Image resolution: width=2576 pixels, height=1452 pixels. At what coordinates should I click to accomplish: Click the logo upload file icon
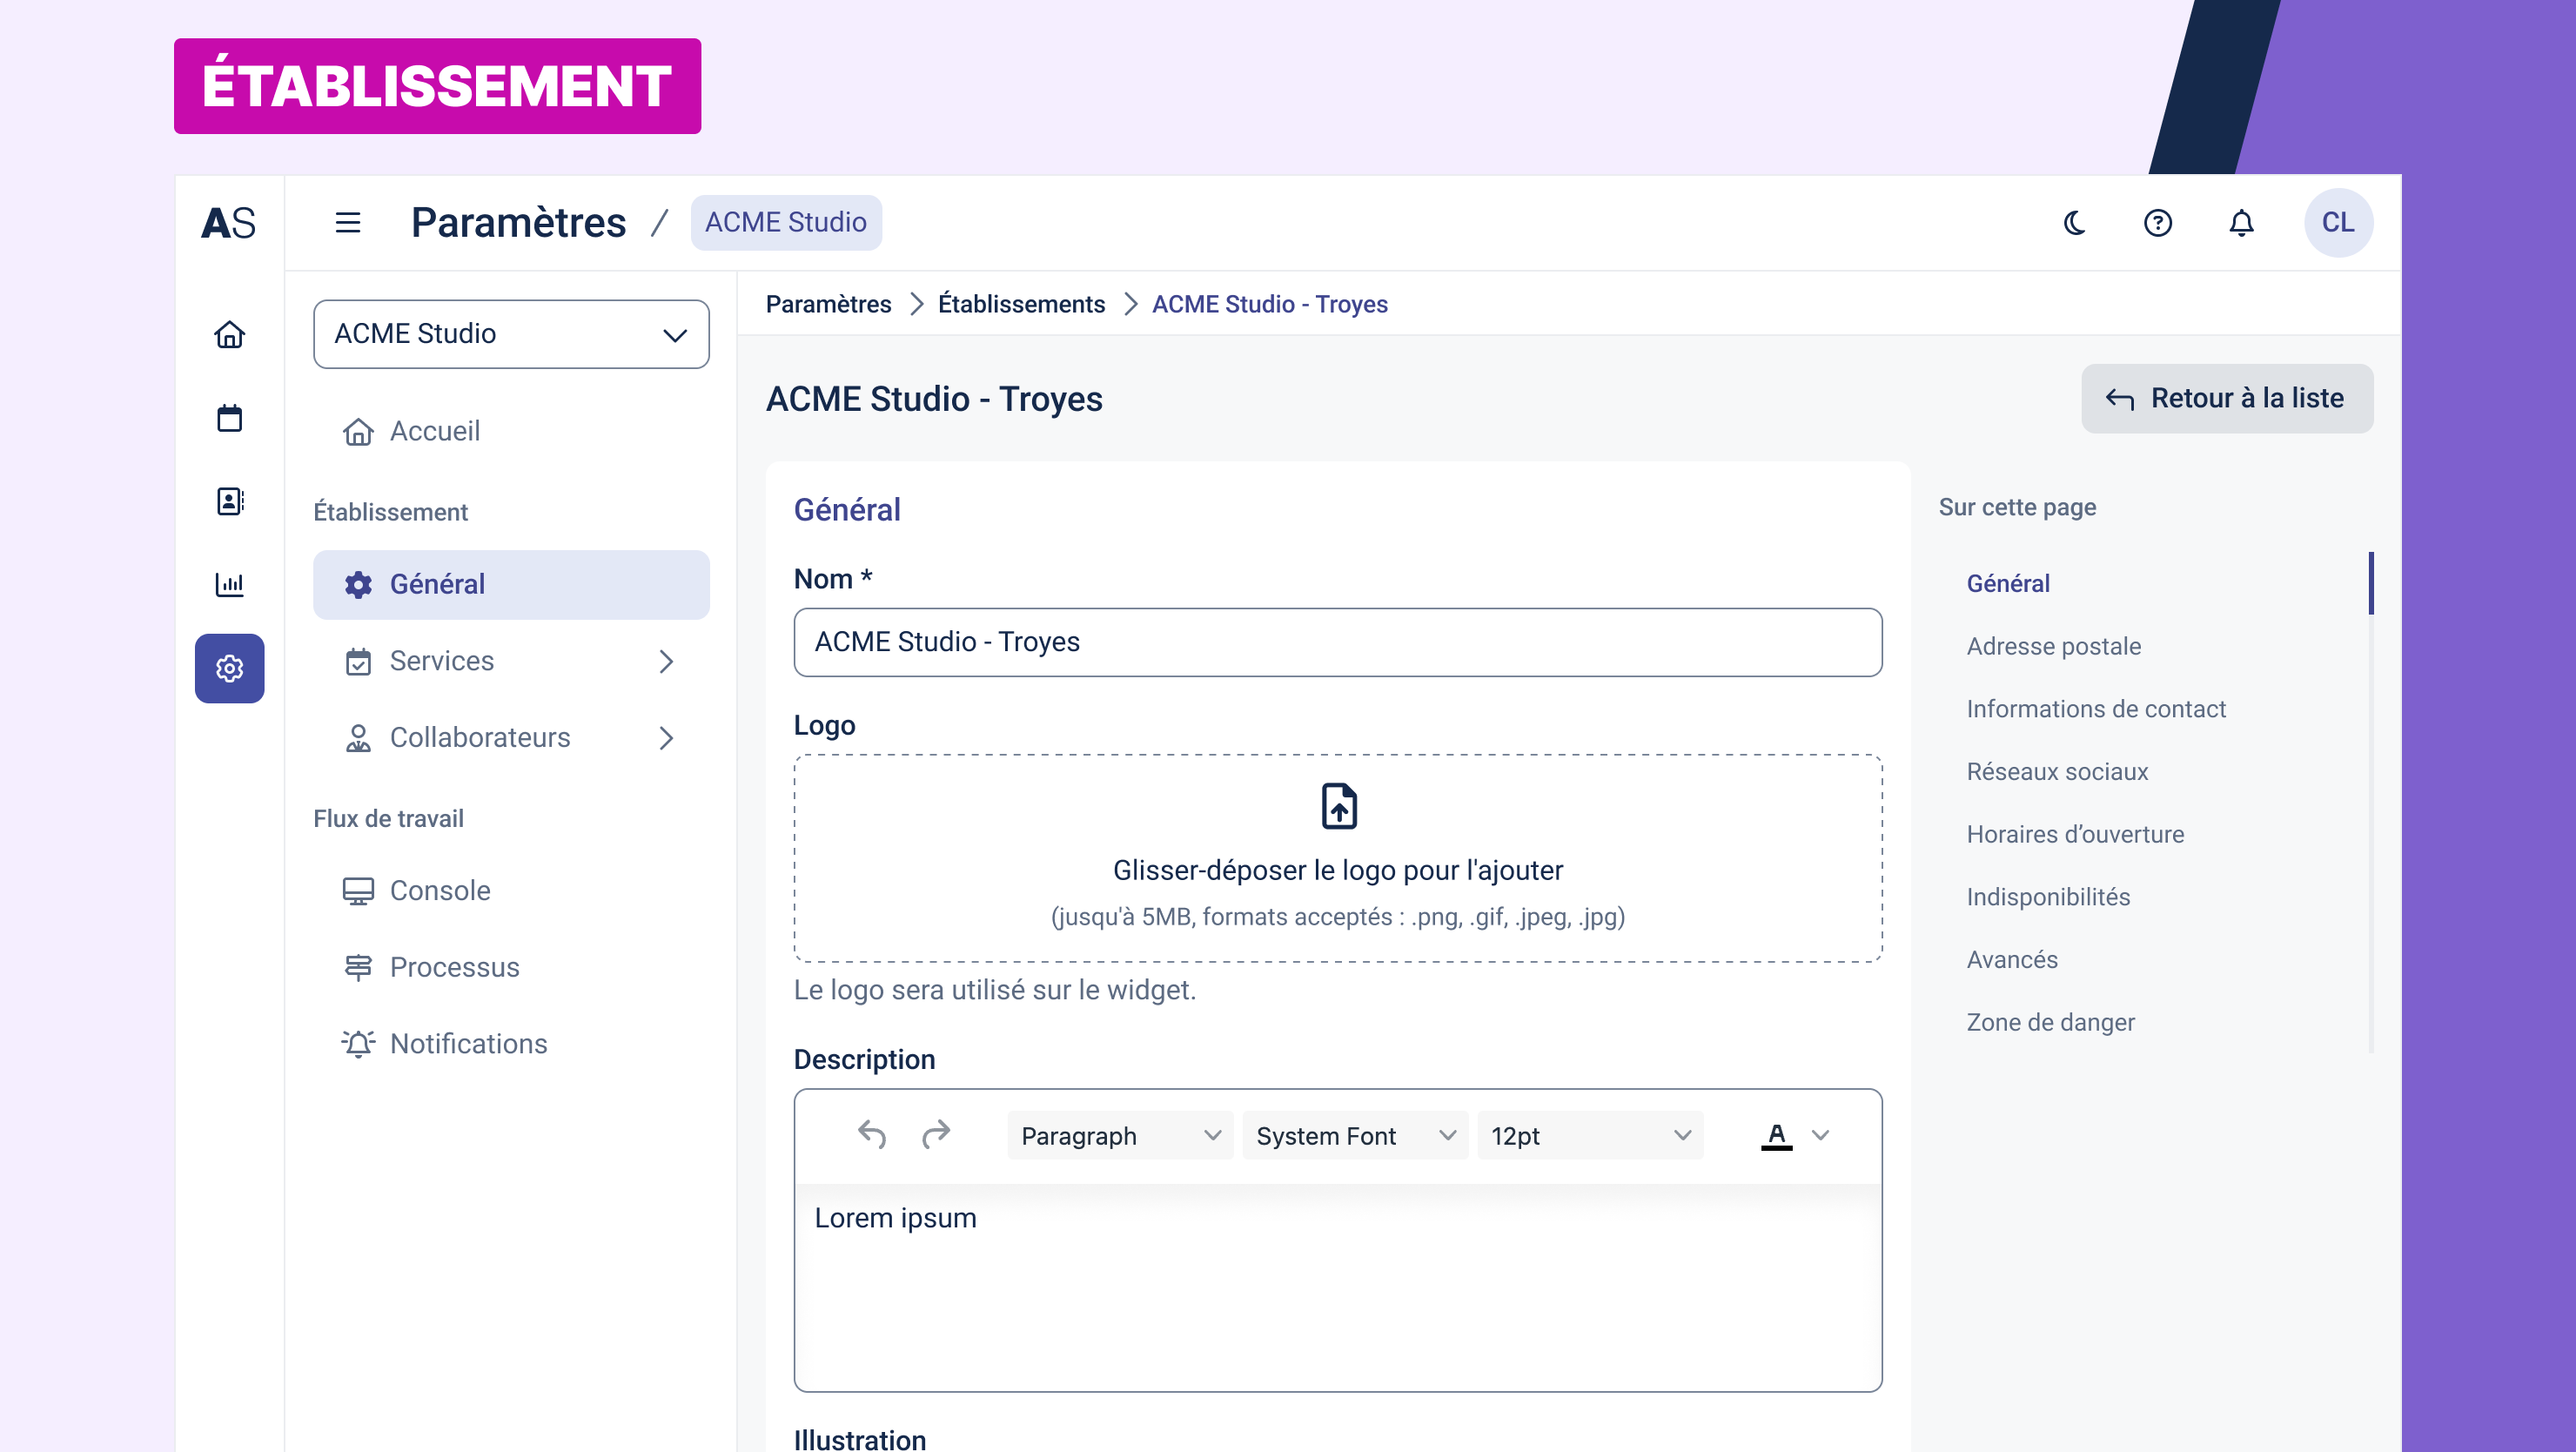coord(1338,806)
